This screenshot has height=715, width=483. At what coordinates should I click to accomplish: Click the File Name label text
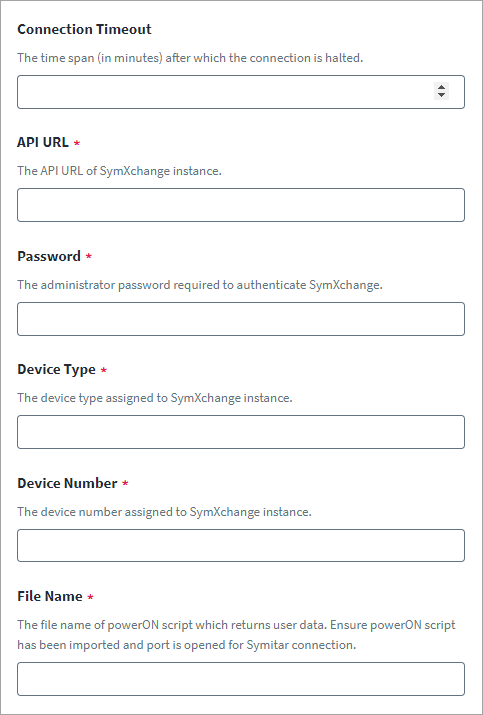pyautogui.click(x=50, y=596)
